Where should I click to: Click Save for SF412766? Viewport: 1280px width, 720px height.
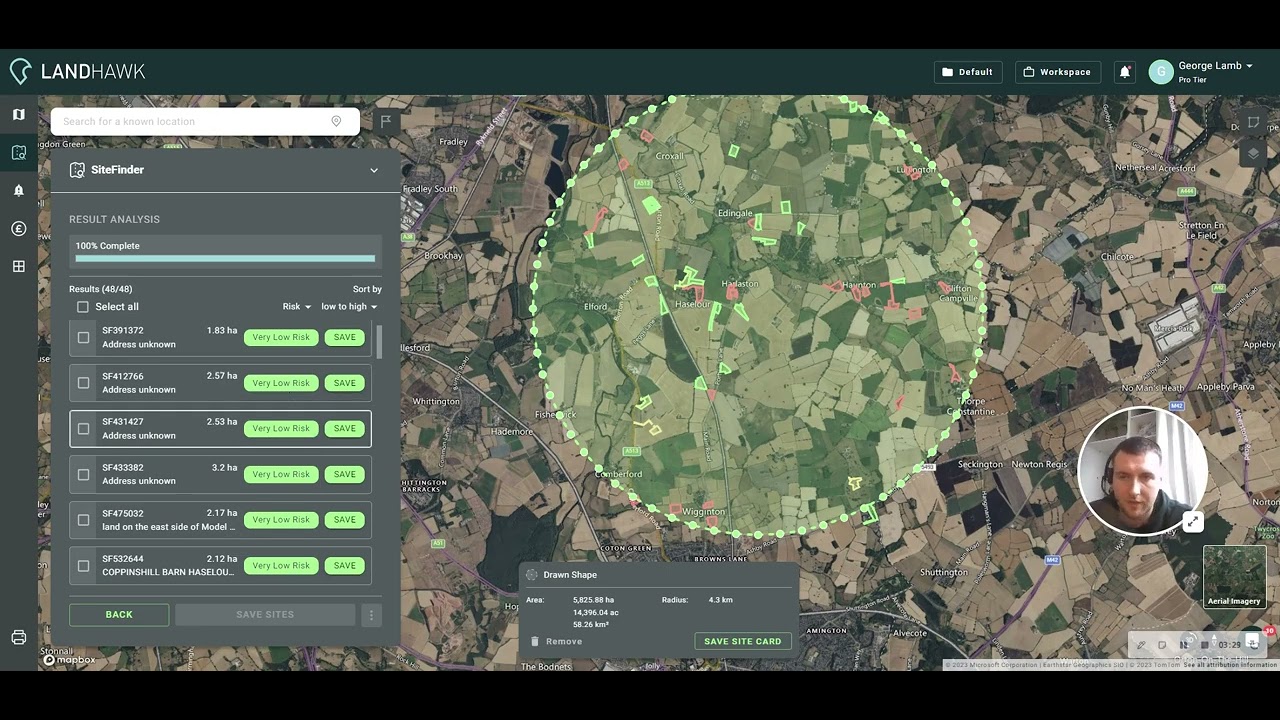[x=345, y=383]
